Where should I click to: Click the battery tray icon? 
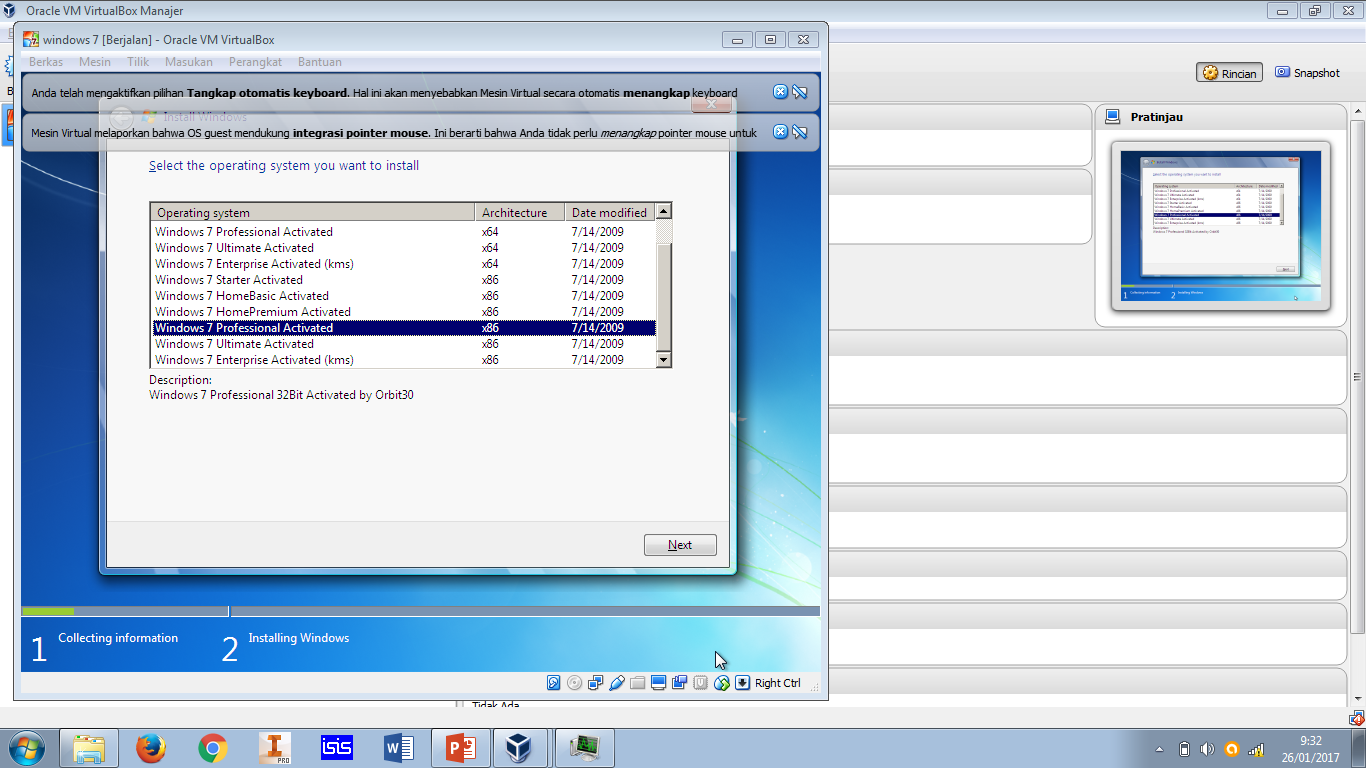[1184, 749]
